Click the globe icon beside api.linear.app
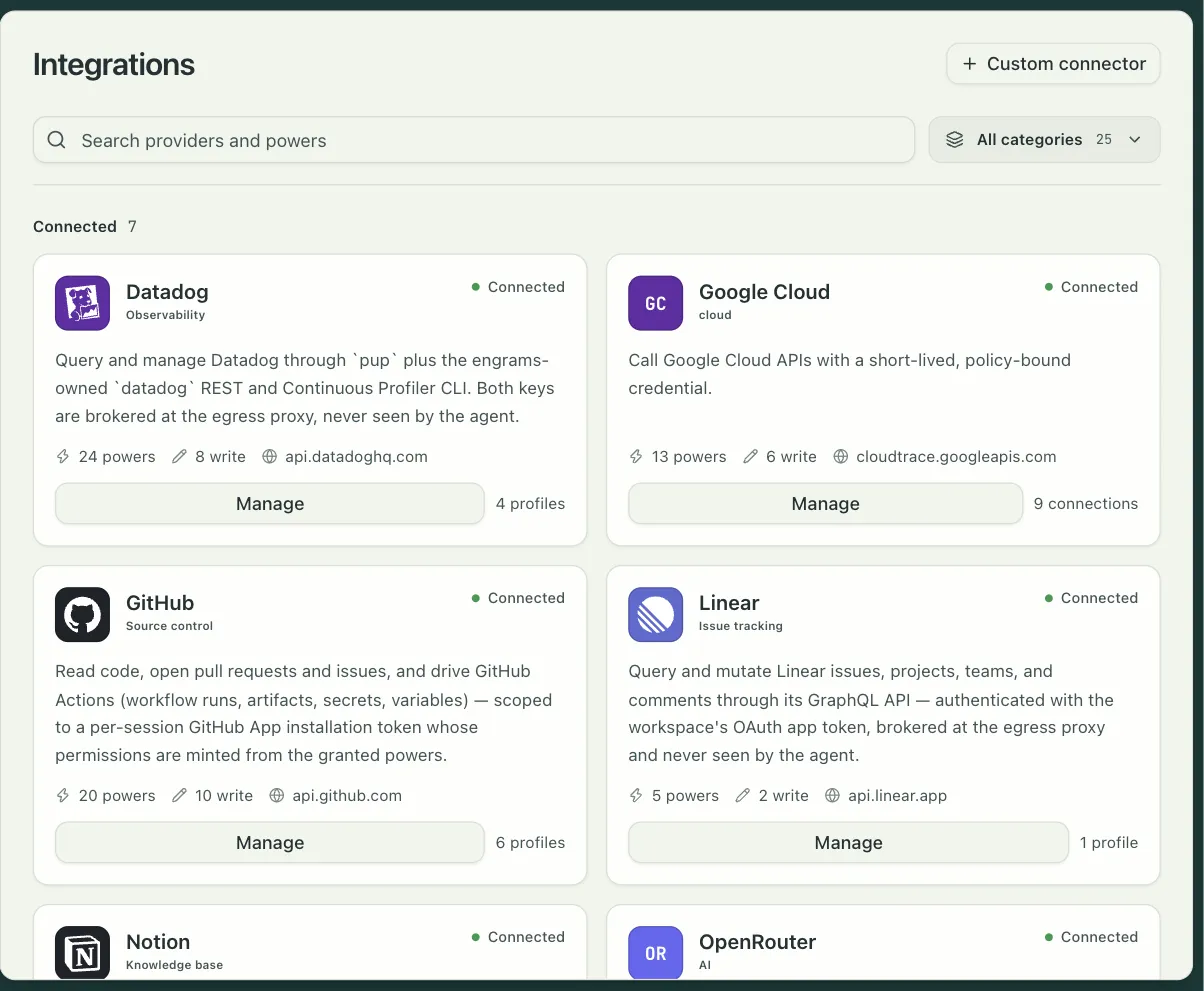This screenshot has width=1204, height=991. click(833, 796)
